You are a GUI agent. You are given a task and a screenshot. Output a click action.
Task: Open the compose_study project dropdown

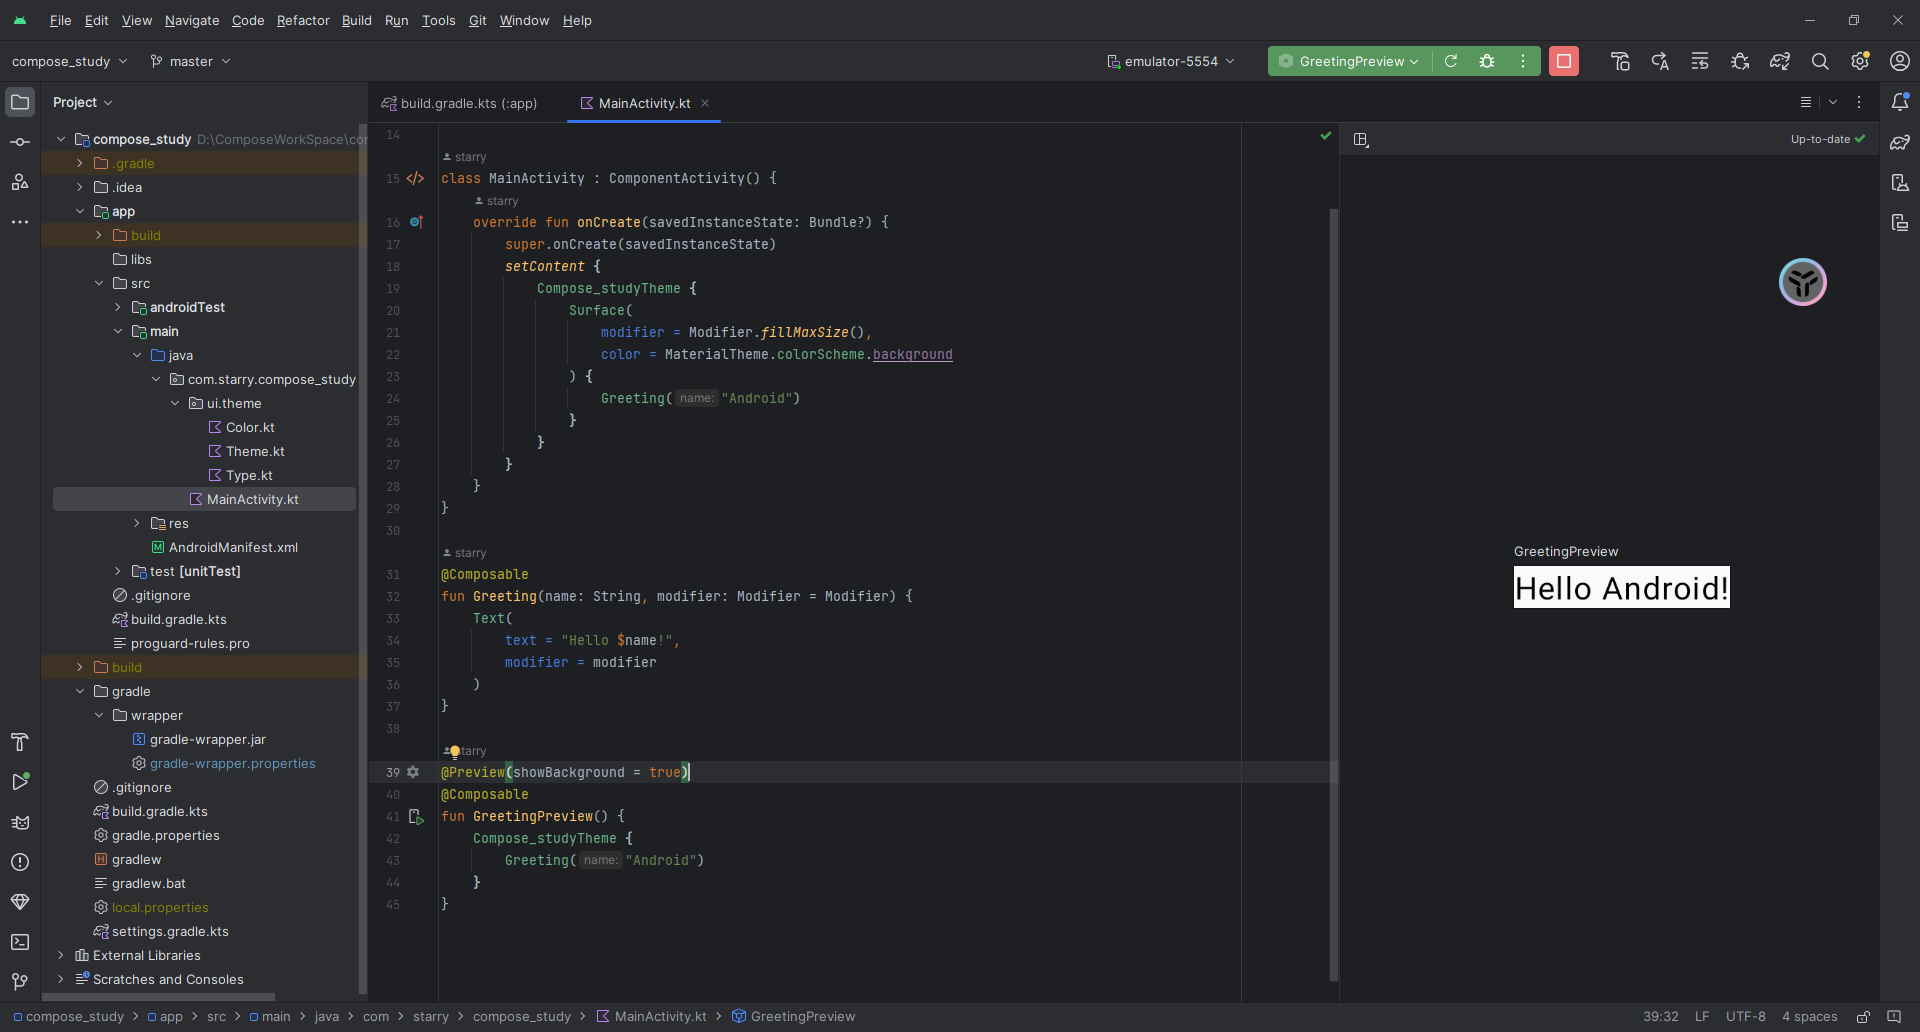coord(70,61)
